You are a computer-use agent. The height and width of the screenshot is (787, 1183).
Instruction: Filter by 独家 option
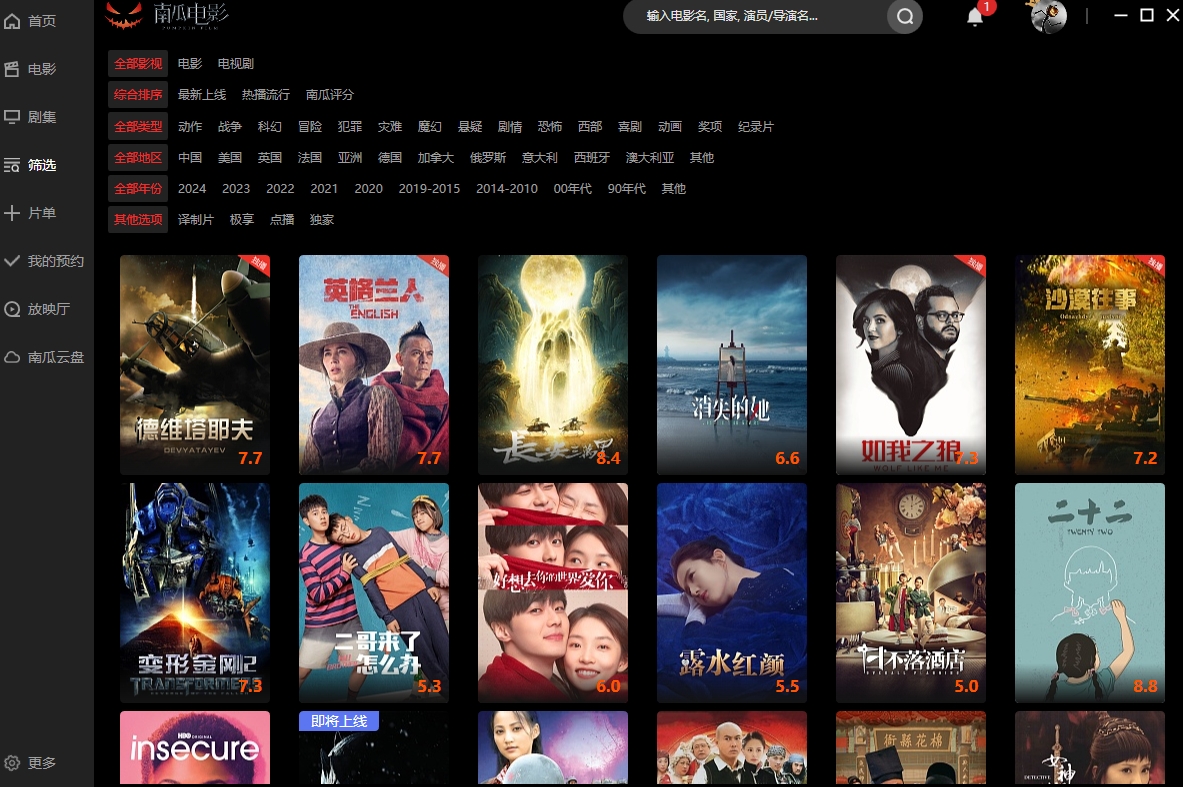point(322,220)
